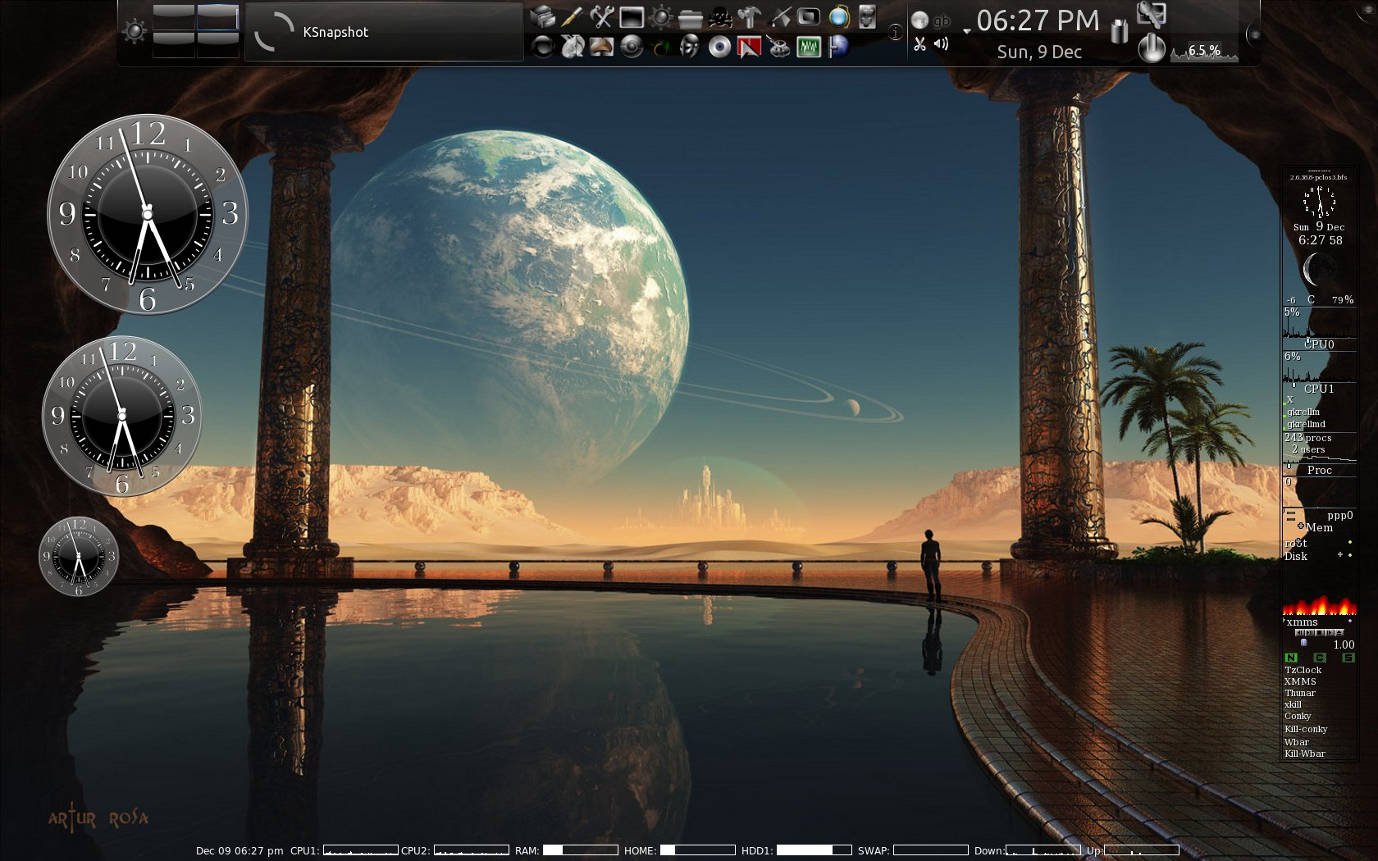The width and height of the screenshot is (1378, 861).
Task: Open the pencil text editor launcher
Action: [572, 17]
